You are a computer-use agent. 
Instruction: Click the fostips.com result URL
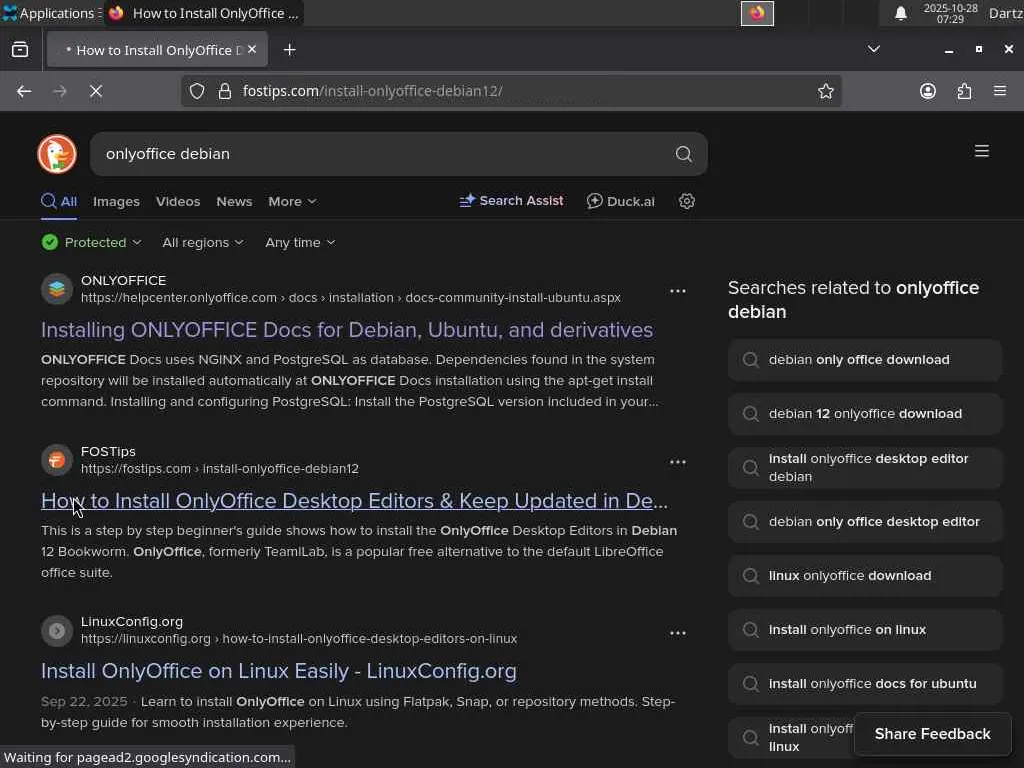point(219,469)
